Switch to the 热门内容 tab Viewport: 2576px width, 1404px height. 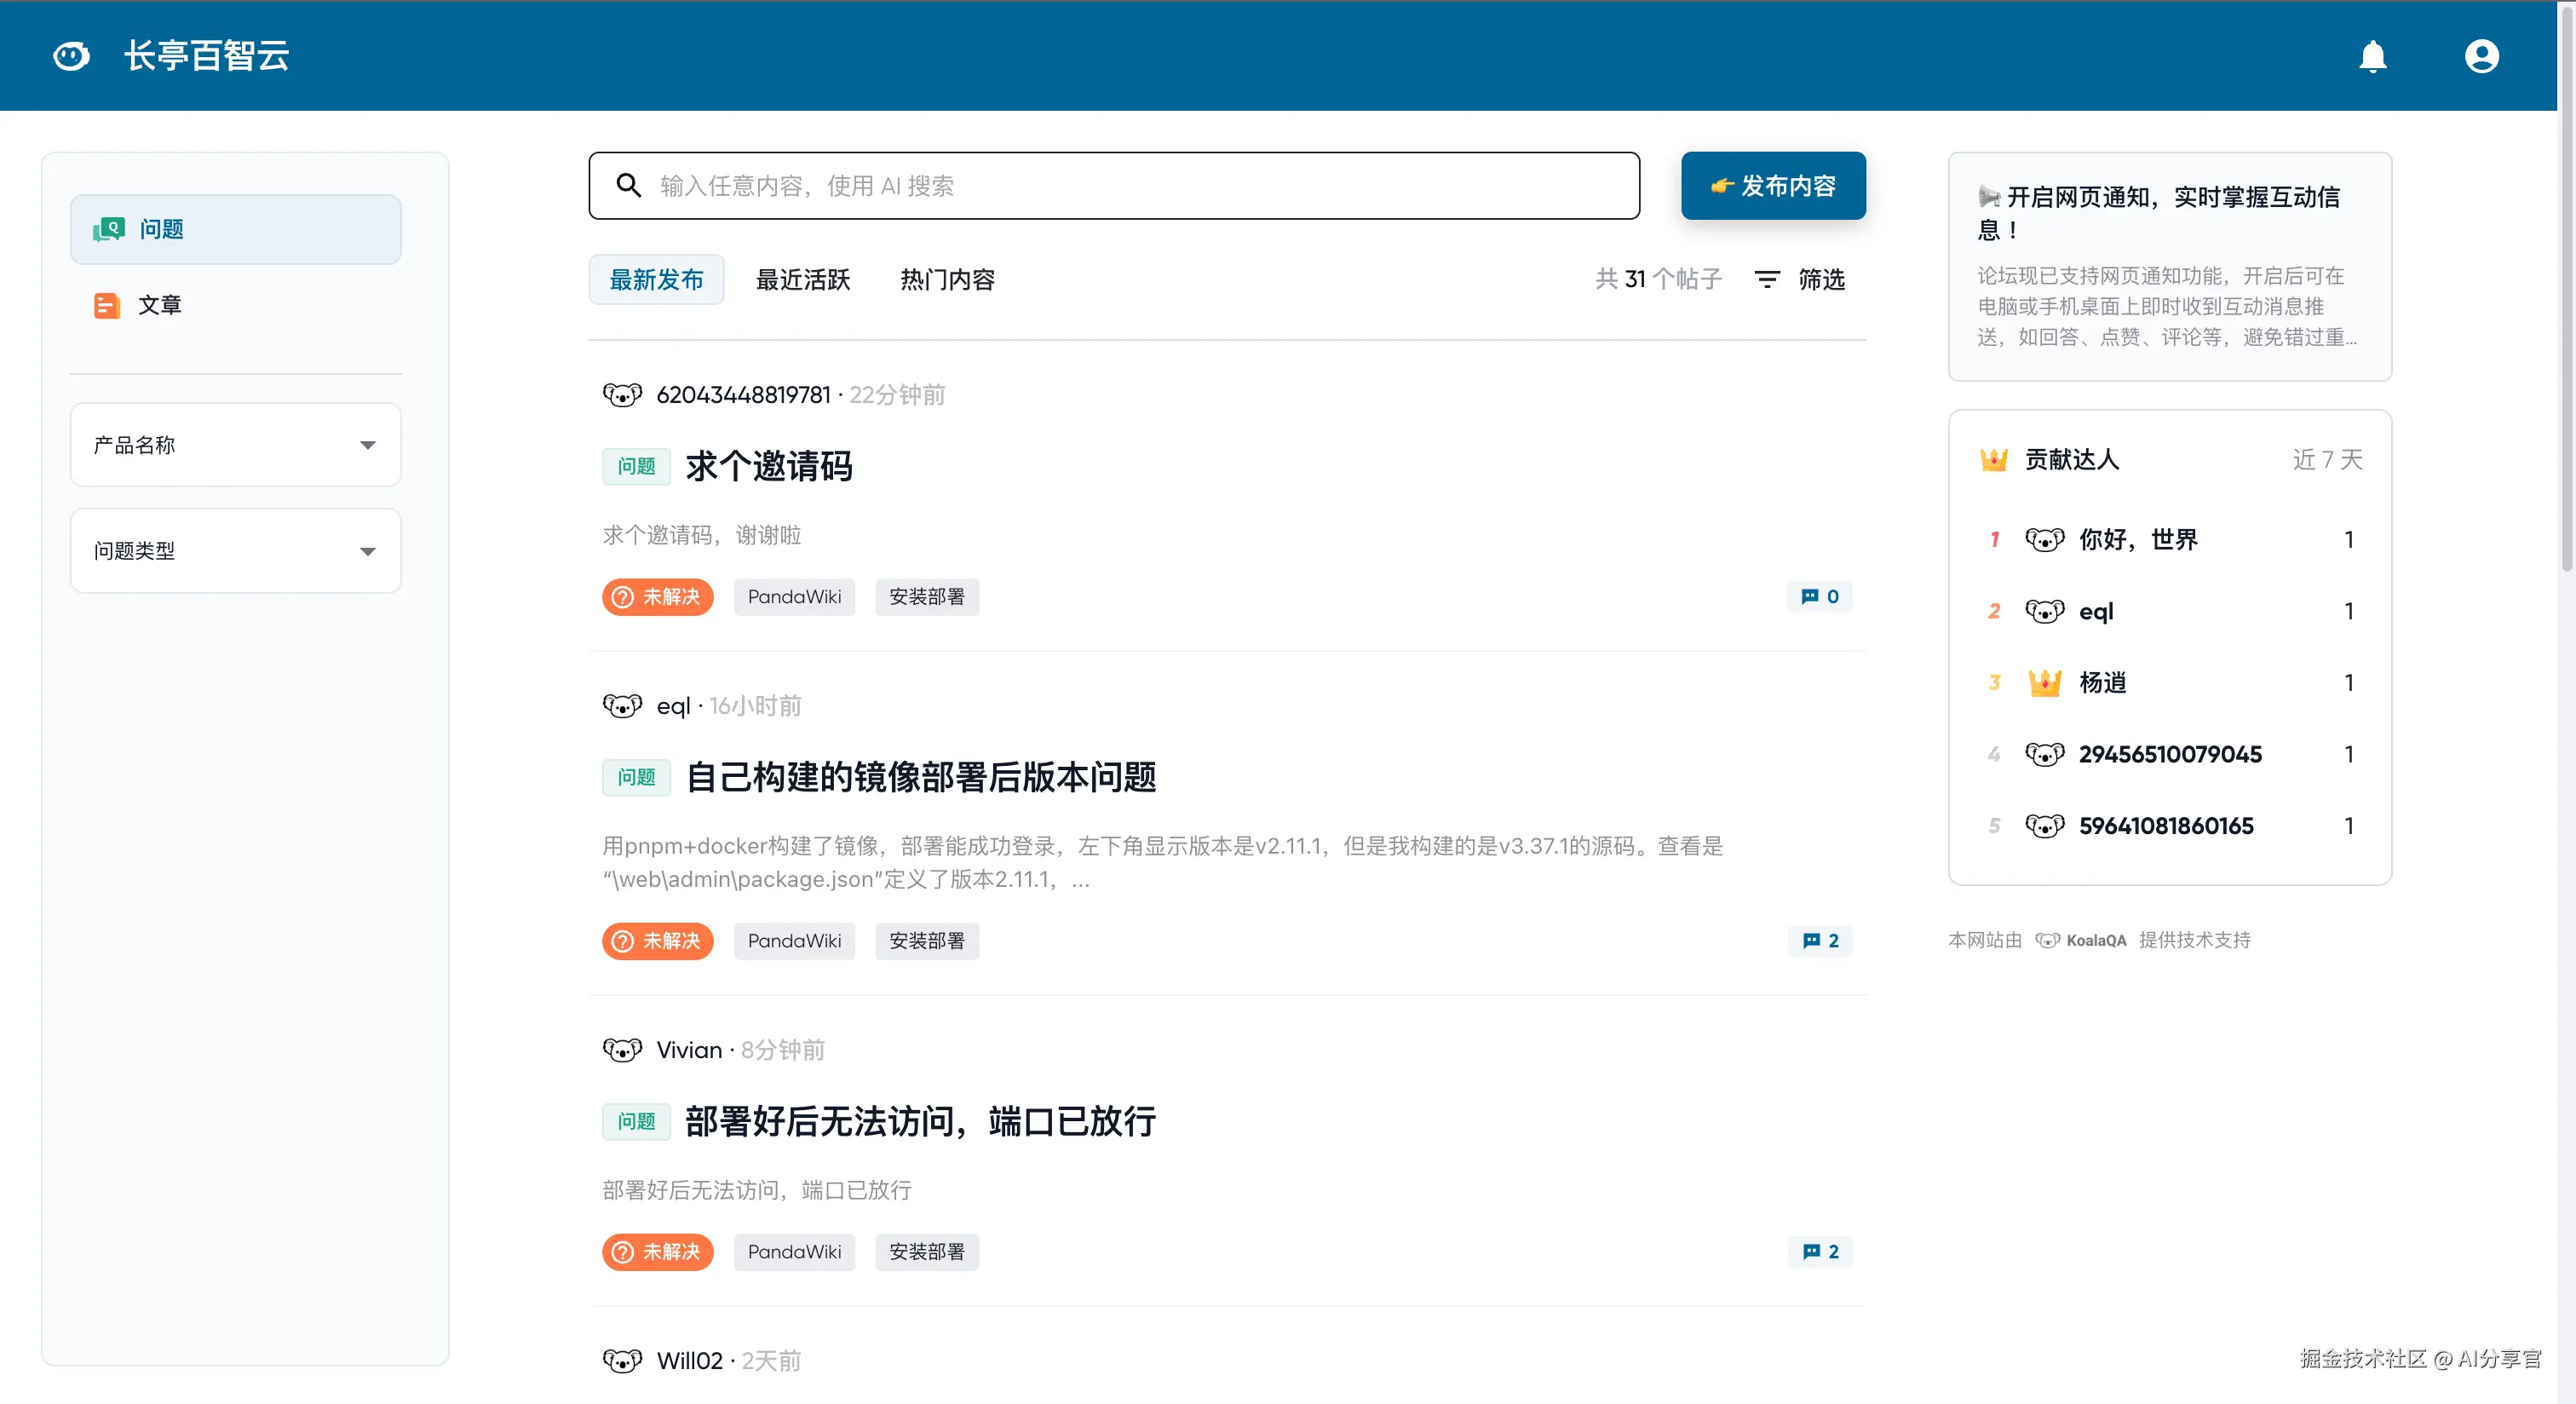(x=946, y=280)
